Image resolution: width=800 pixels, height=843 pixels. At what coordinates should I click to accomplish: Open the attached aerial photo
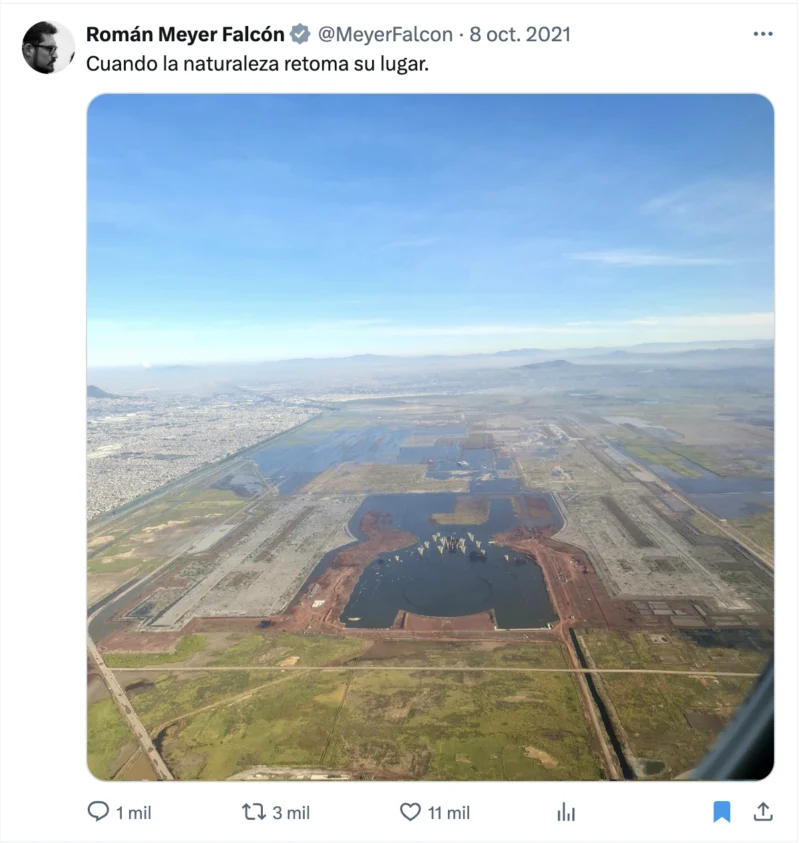point(430,437)
